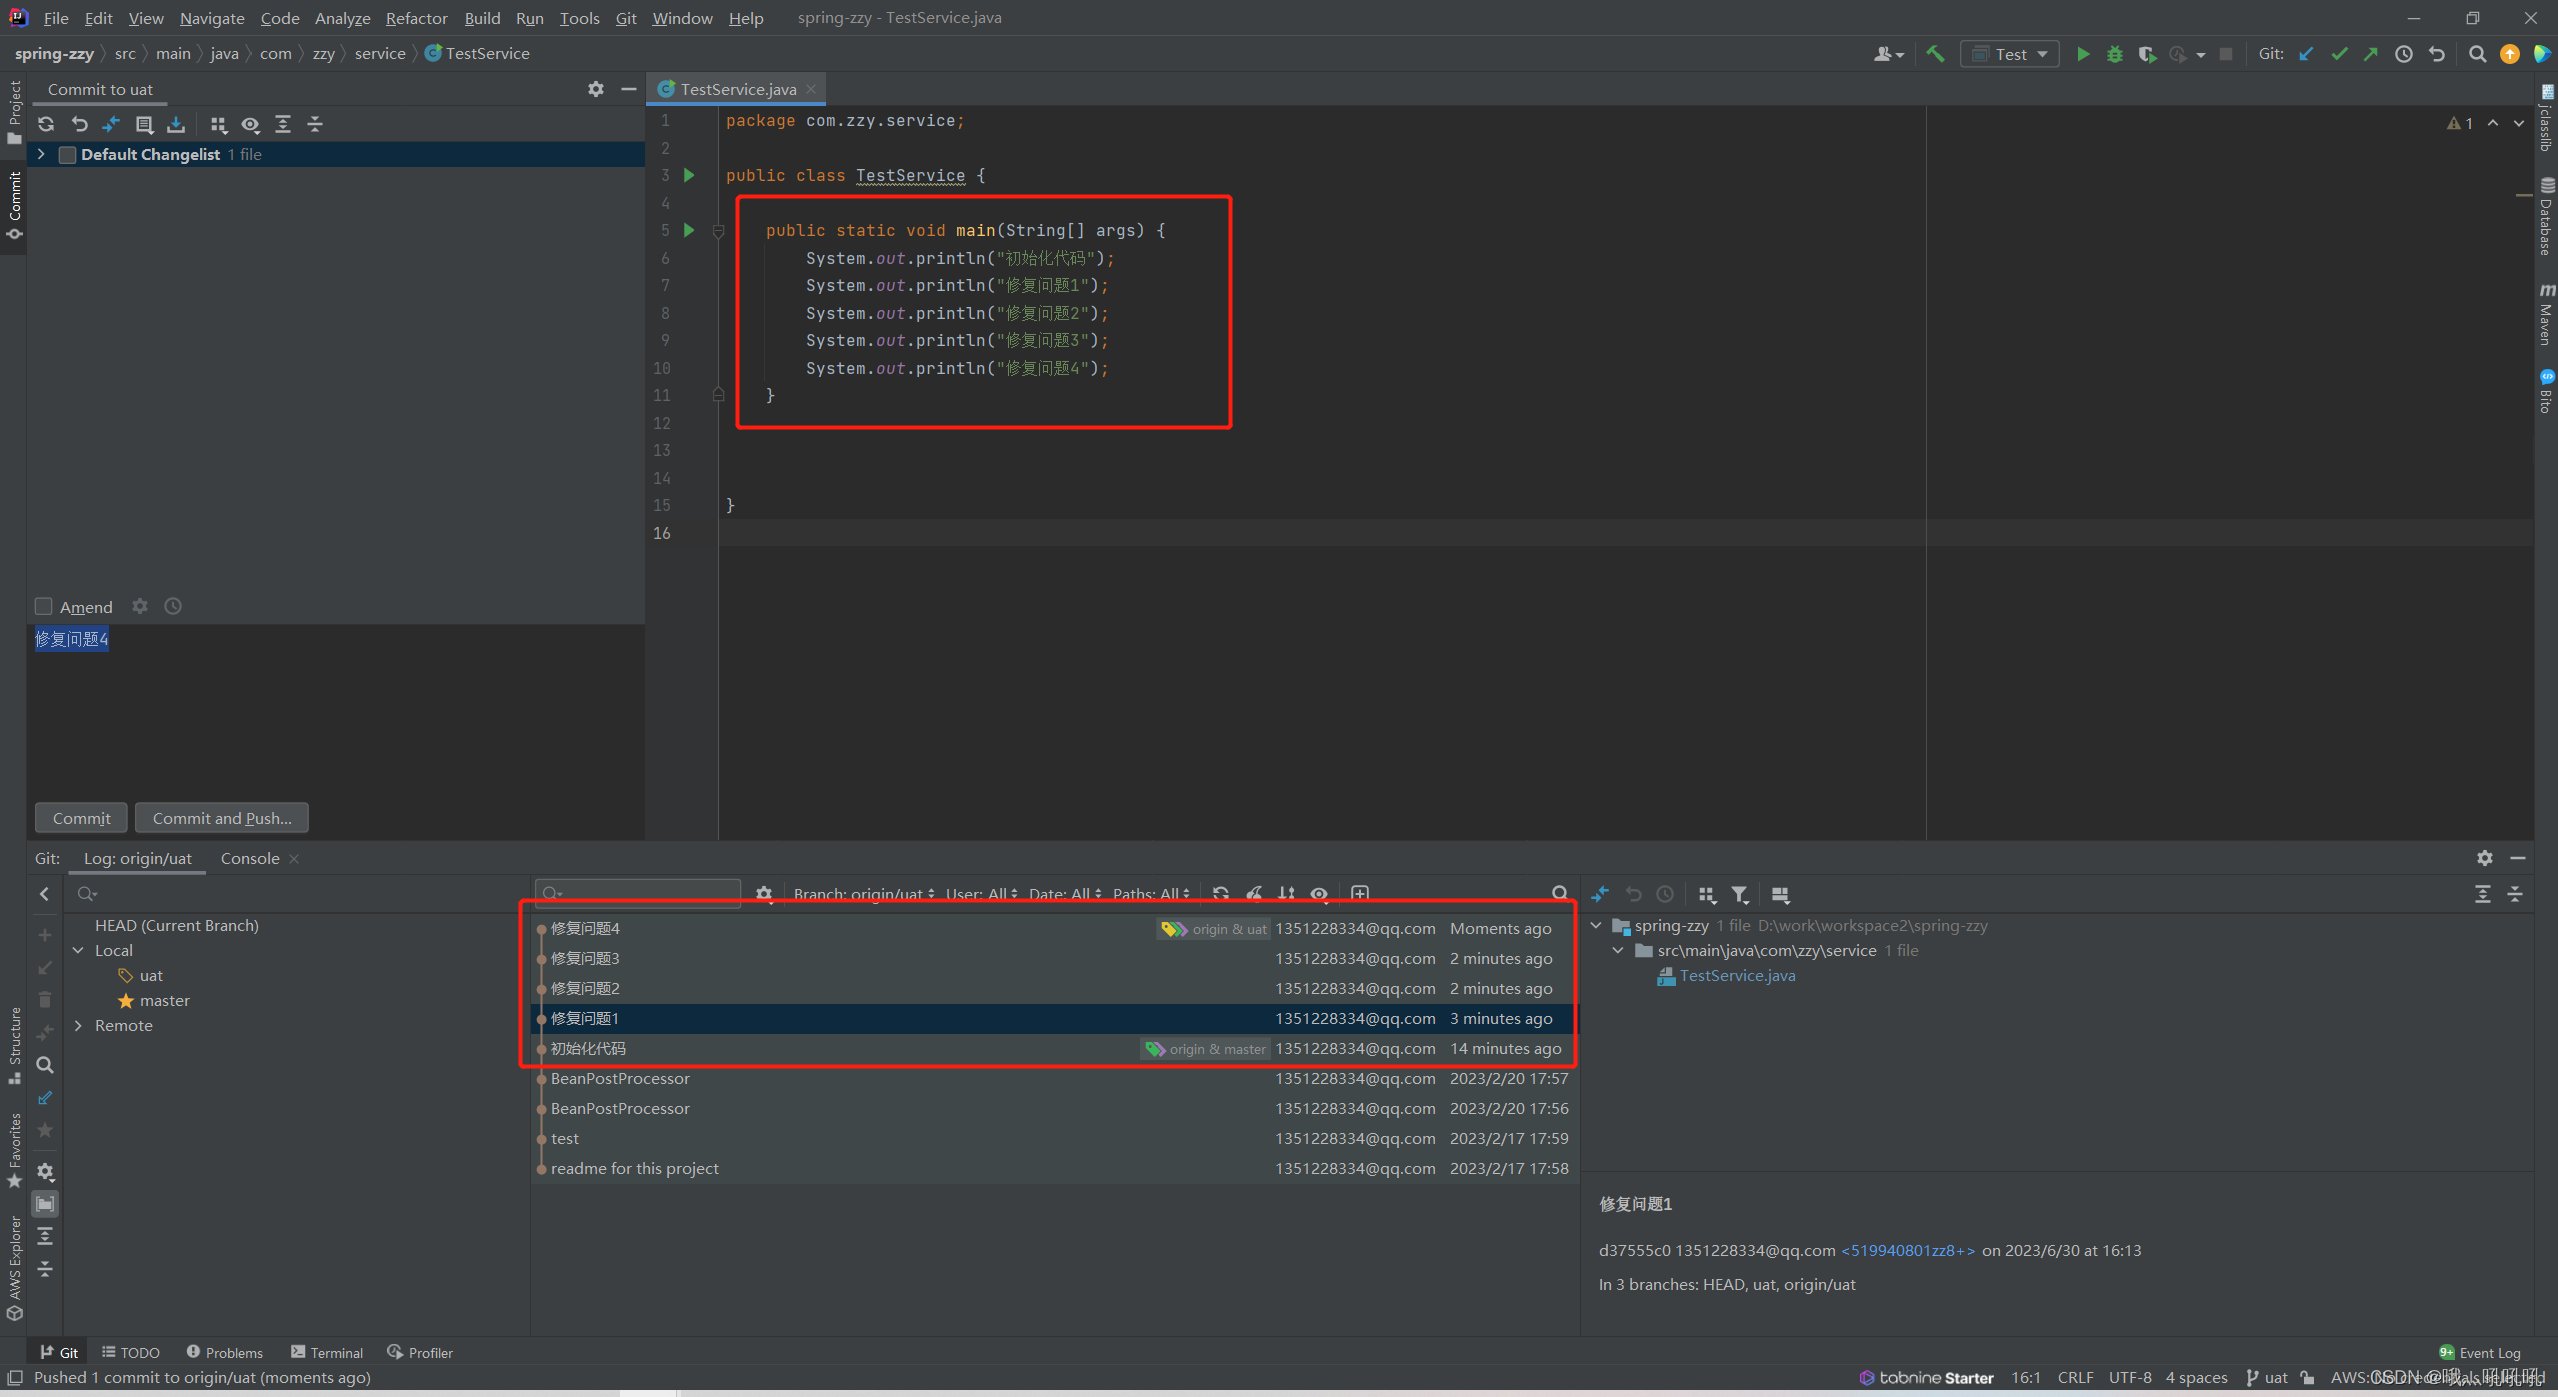Toggle the Project tool window stripe button

(x=14, y=112)
